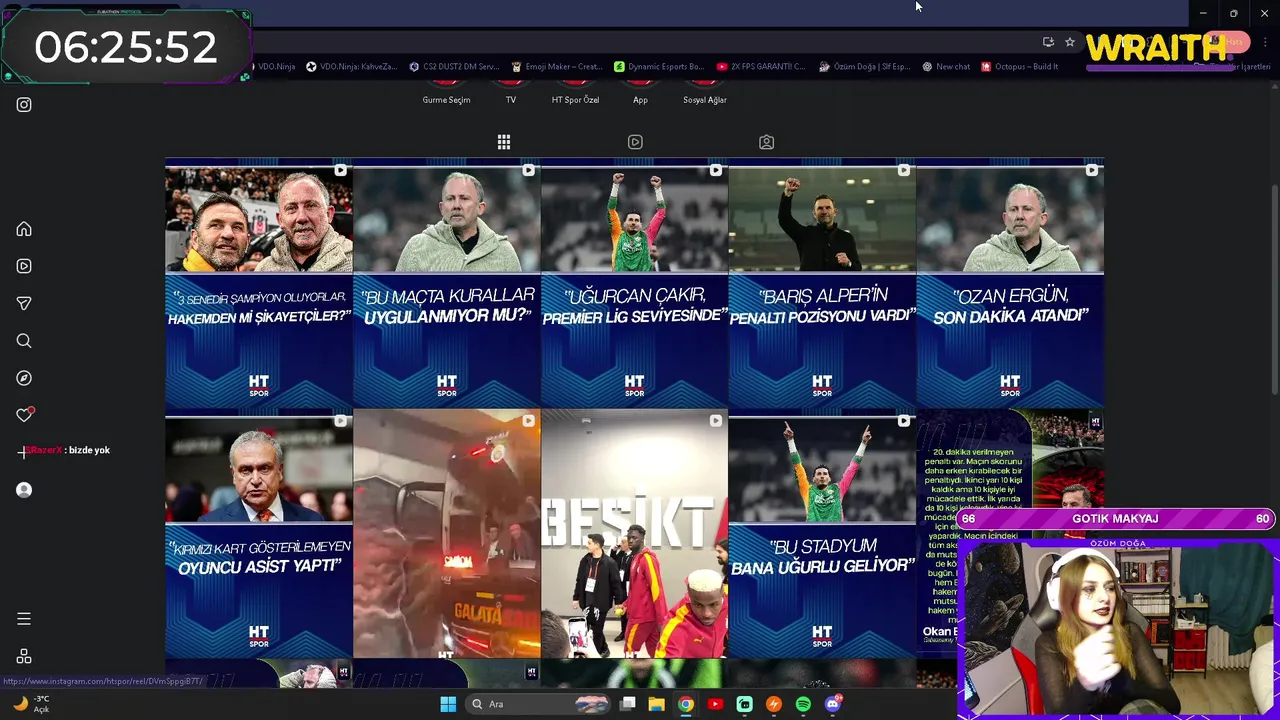The height and width of the screenshot is (720, 1280).
Task: Open post 'Barış Alper'in penaltı pozisyonu vardı'
Action: [822, 284]
